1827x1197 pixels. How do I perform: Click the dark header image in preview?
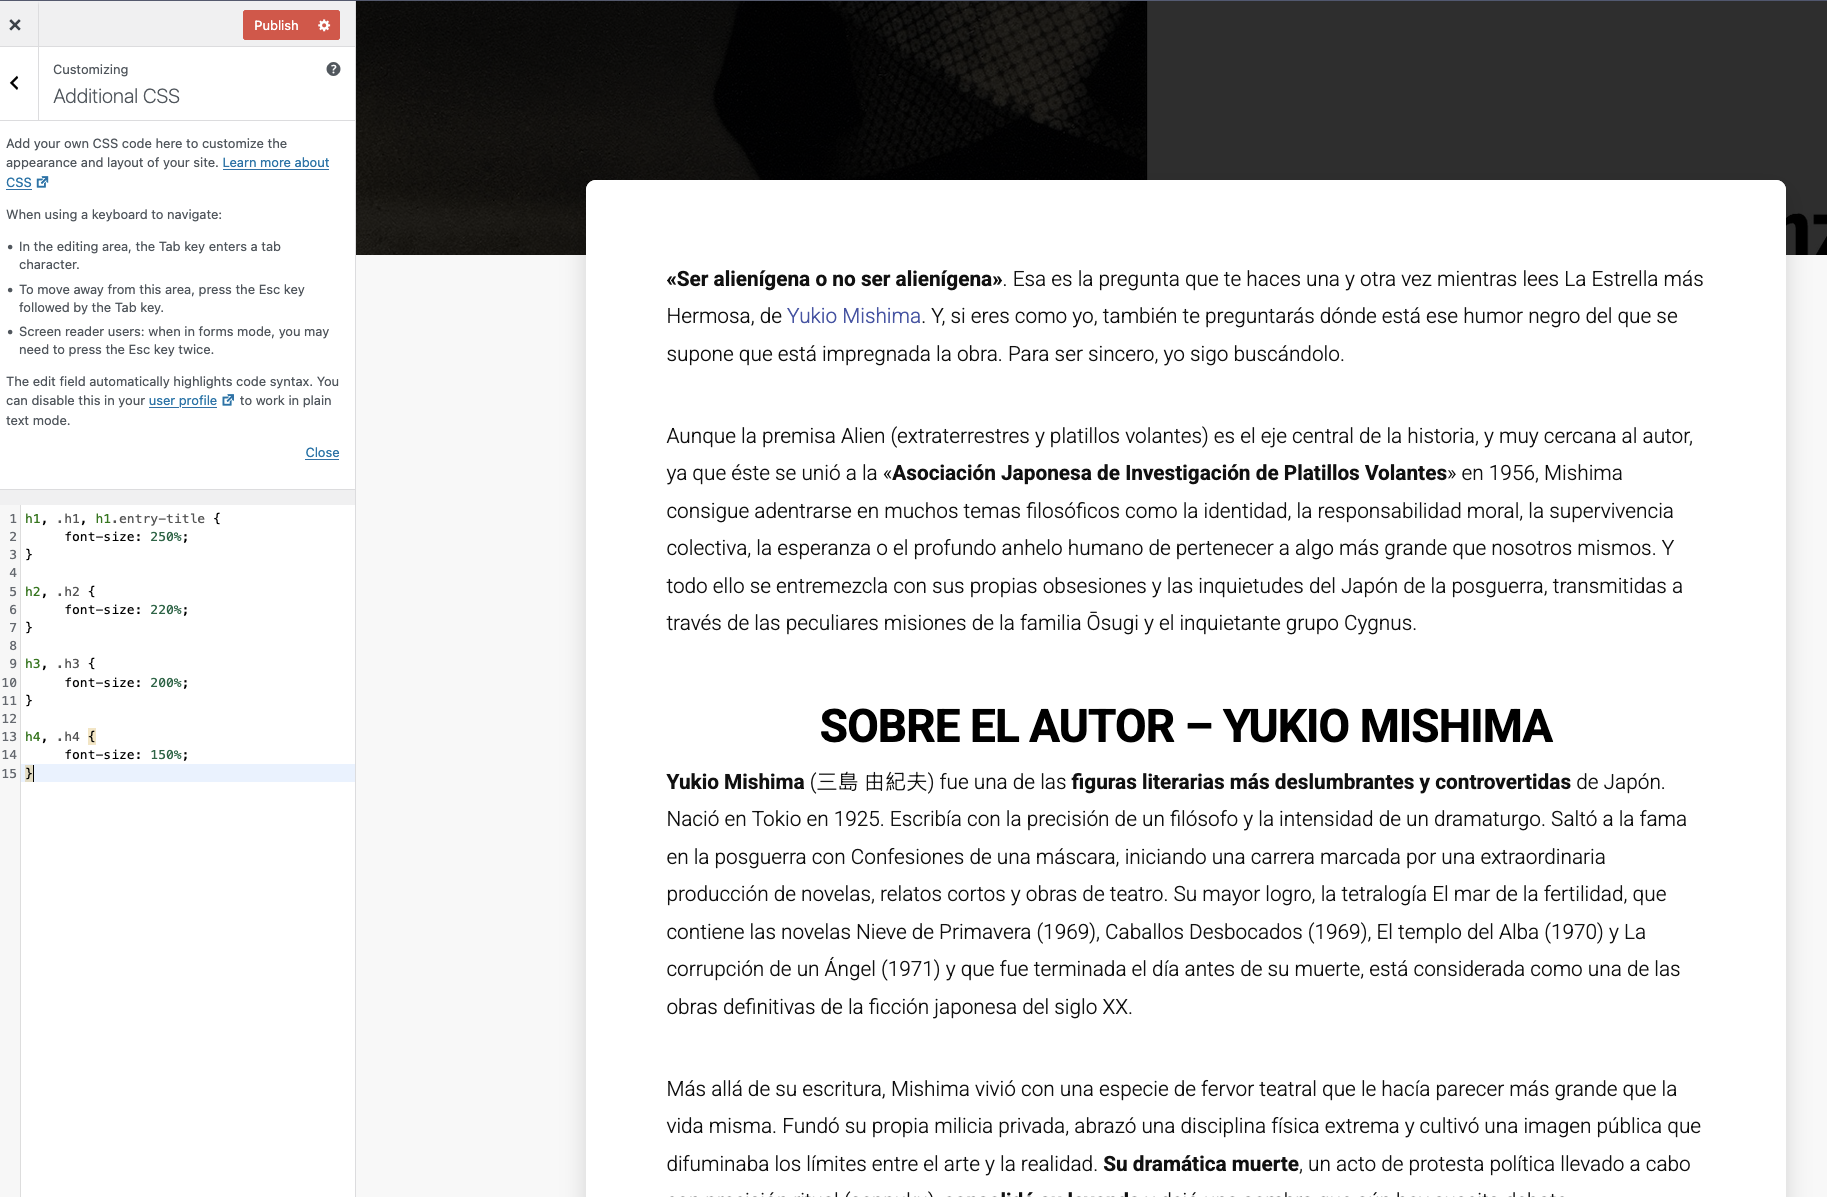[x=750, y=90]
